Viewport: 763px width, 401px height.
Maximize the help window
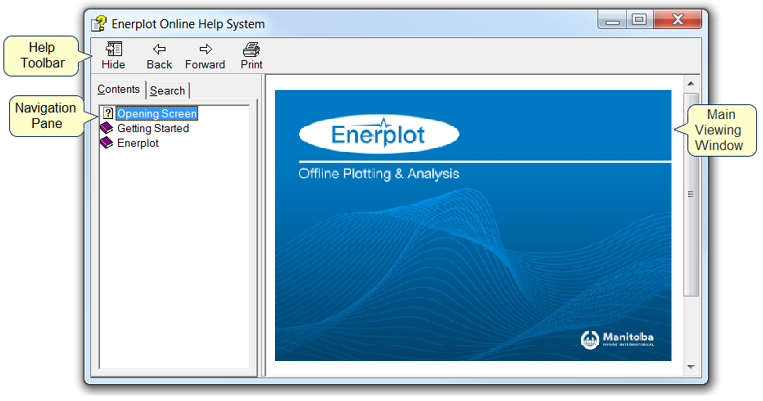[638, 19]
